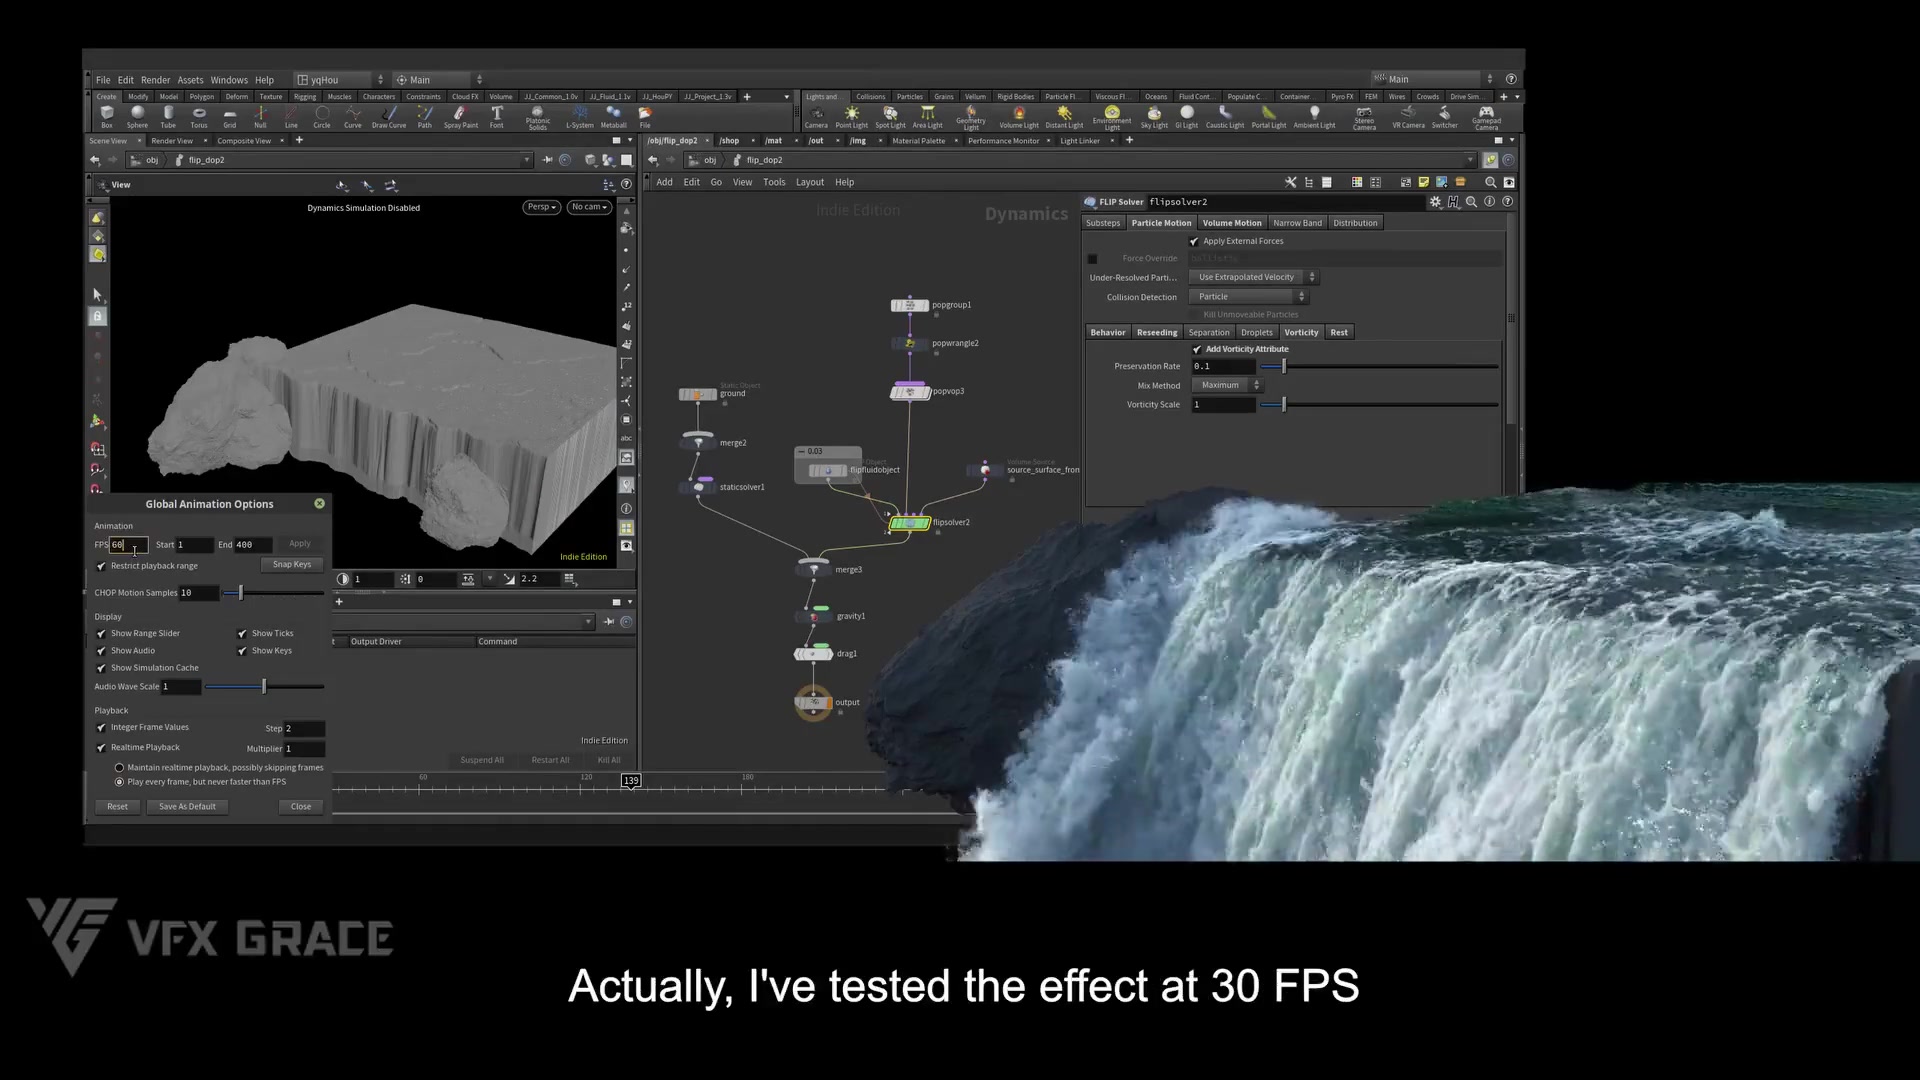Viewport: 1920px width, 1080px height.
Task: Enable Show Simulation Cache in animation options
Action: [x=101, y=667]
